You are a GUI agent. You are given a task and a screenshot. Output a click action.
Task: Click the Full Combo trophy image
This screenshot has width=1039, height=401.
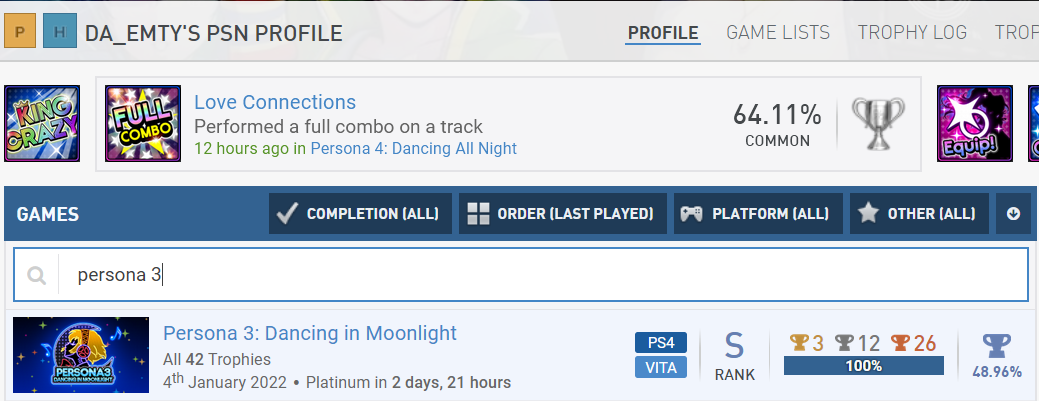[x=142, y=123]
